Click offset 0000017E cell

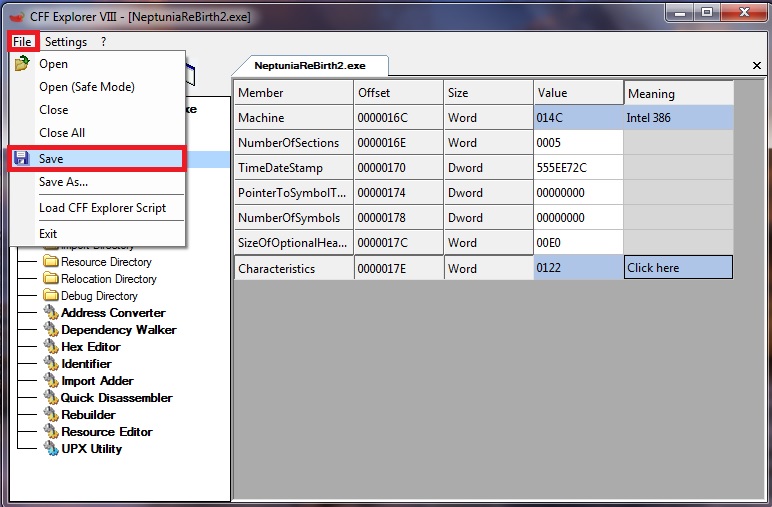[398, 268]
